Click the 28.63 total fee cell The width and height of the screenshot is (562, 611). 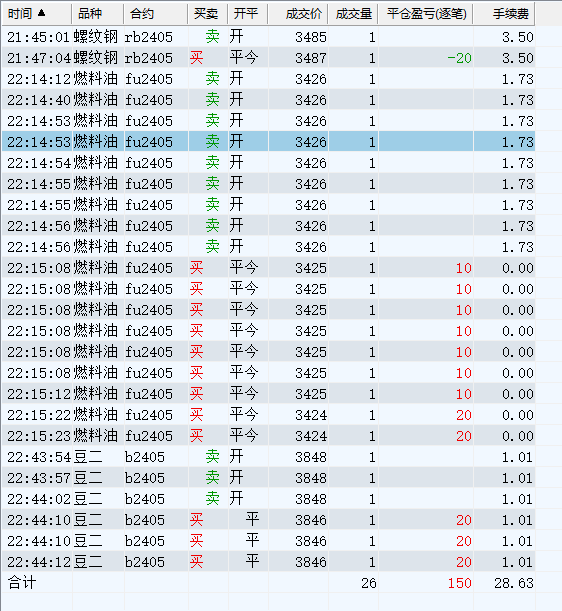click(x=513, y=583)
